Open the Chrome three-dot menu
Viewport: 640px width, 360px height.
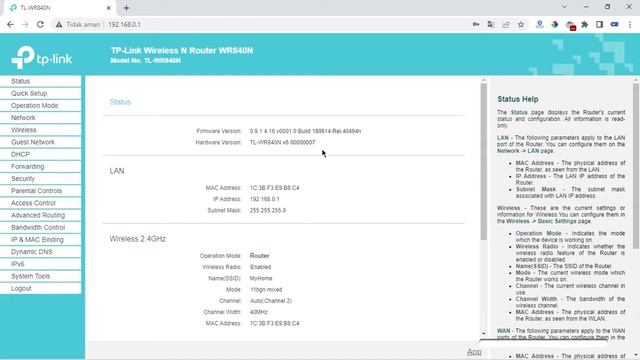point(630,24)
